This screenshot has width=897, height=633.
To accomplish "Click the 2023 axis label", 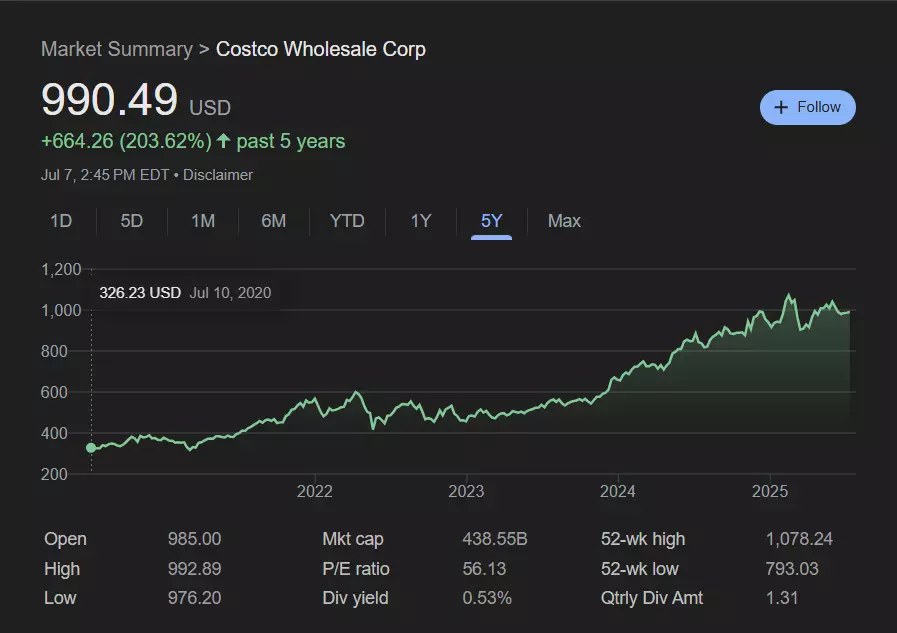I will pyautogui.click(x=466, y=491).
